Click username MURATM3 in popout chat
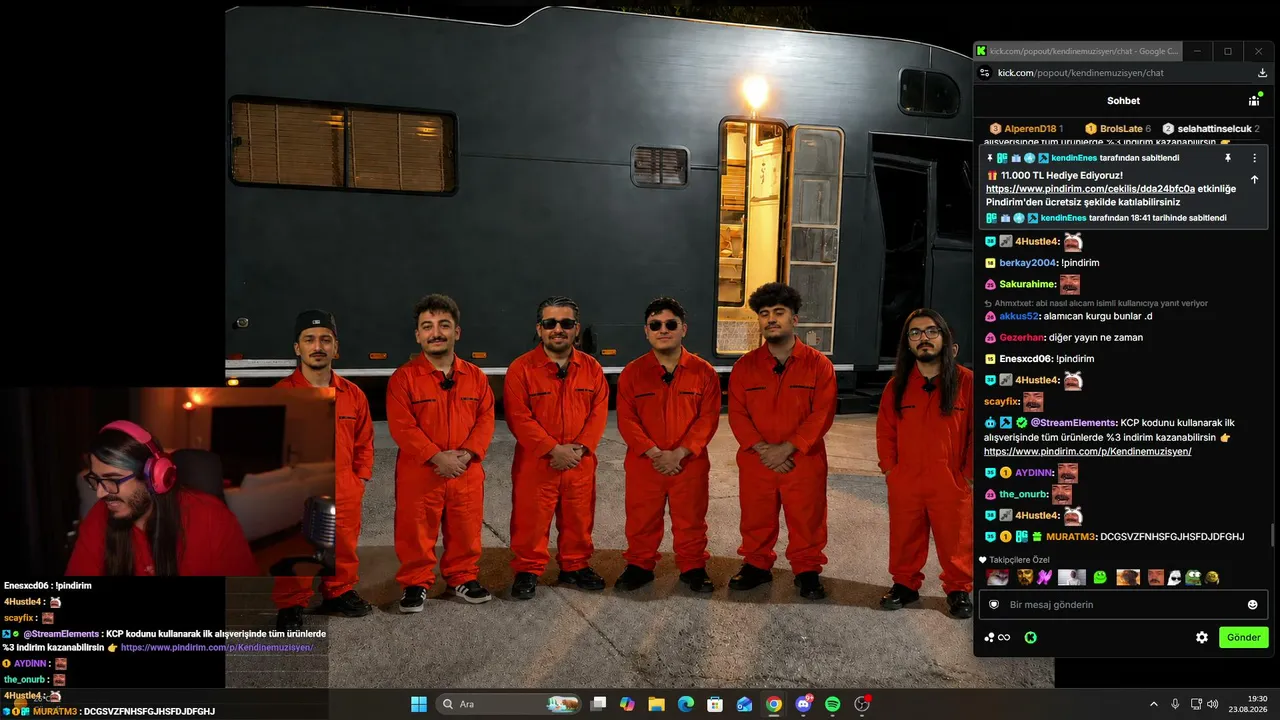This screenshot has width=1280, height=720. tap(1069, 537)
